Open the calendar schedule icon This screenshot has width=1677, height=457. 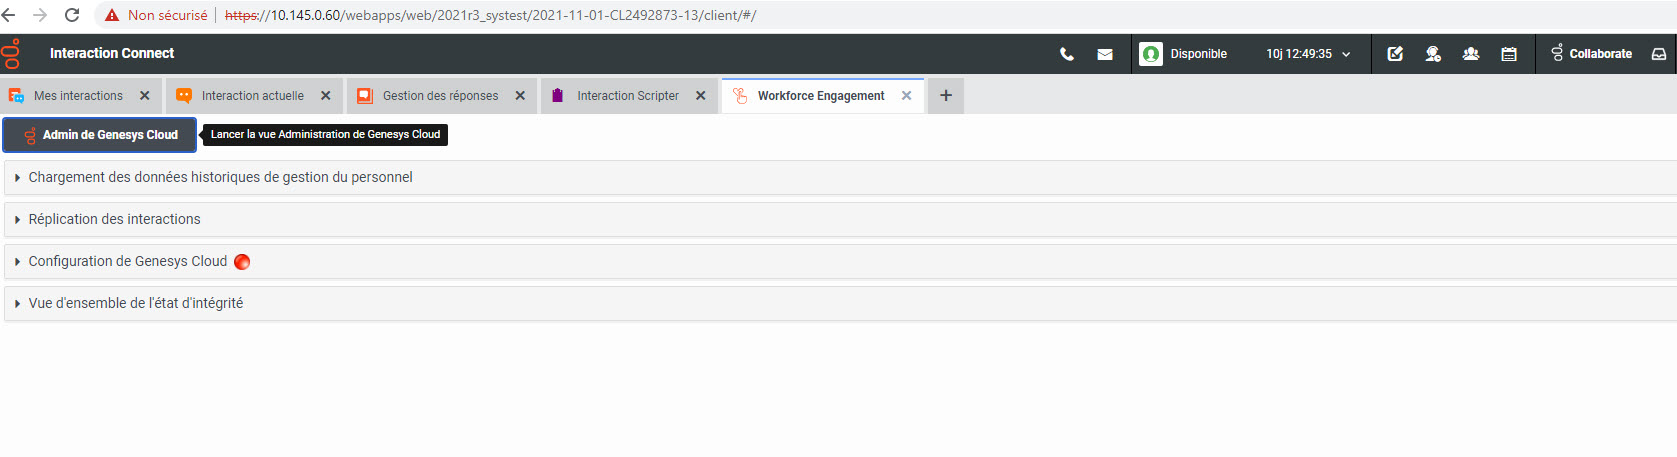[1509, 54]
